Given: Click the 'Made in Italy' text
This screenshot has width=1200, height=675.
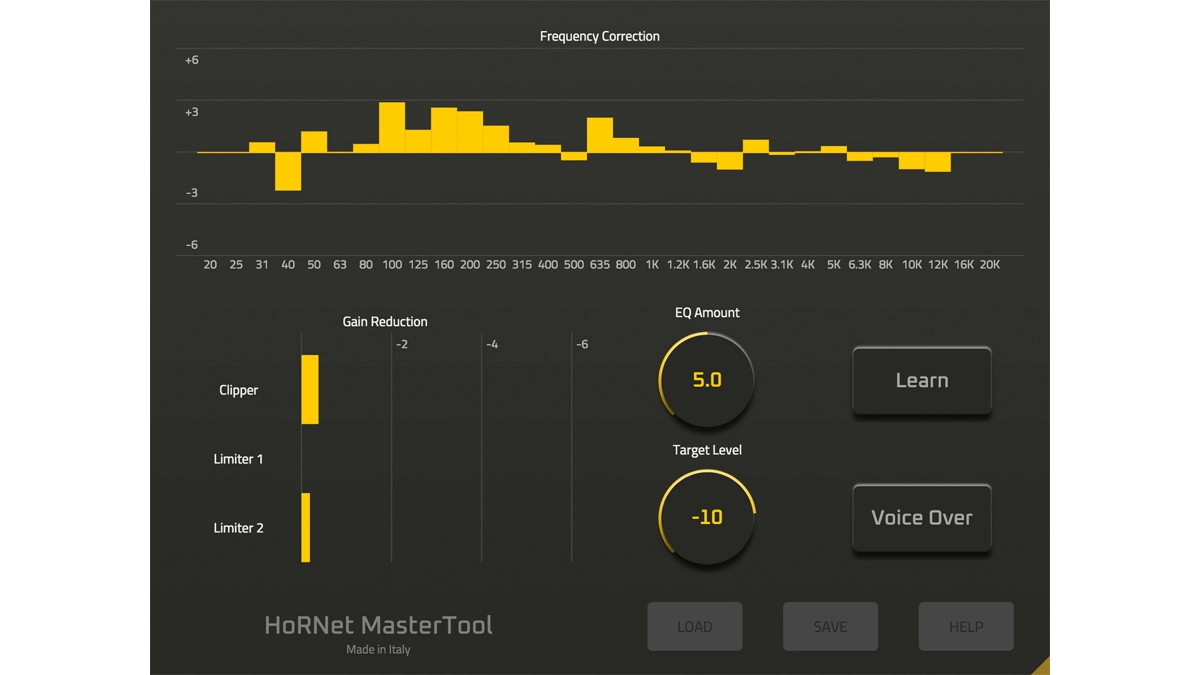Looking at the screenshot, I should [x=378, y=650].
